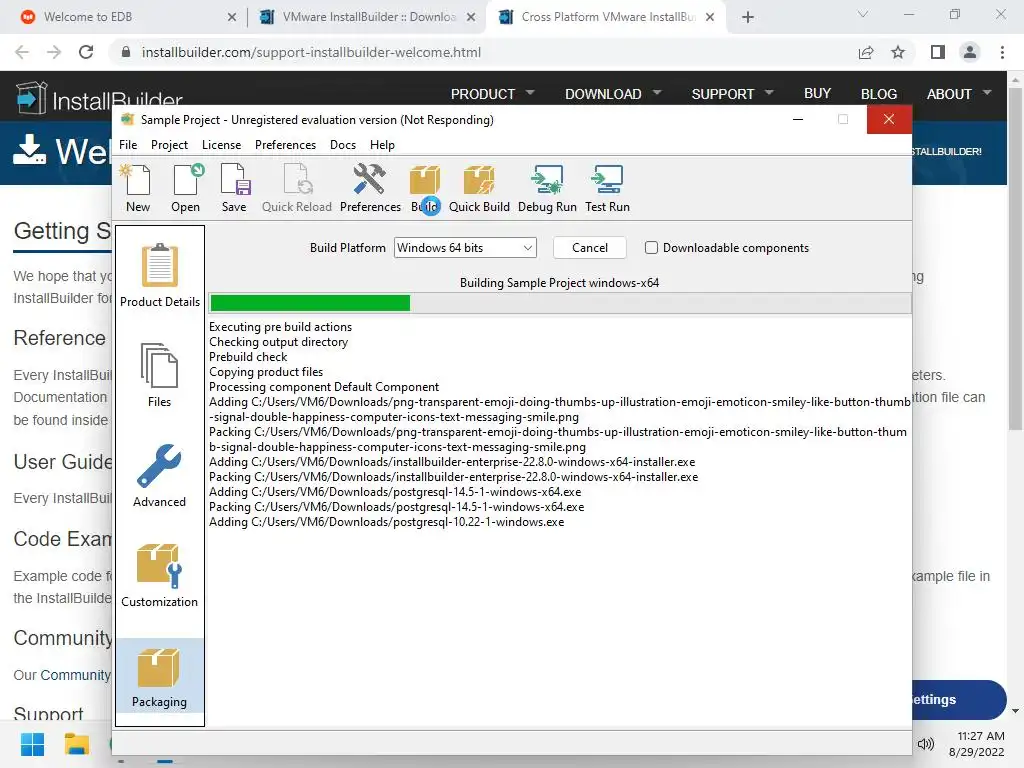
Task: Start a Quick Build from toolbar
Action: pos(479,189)
